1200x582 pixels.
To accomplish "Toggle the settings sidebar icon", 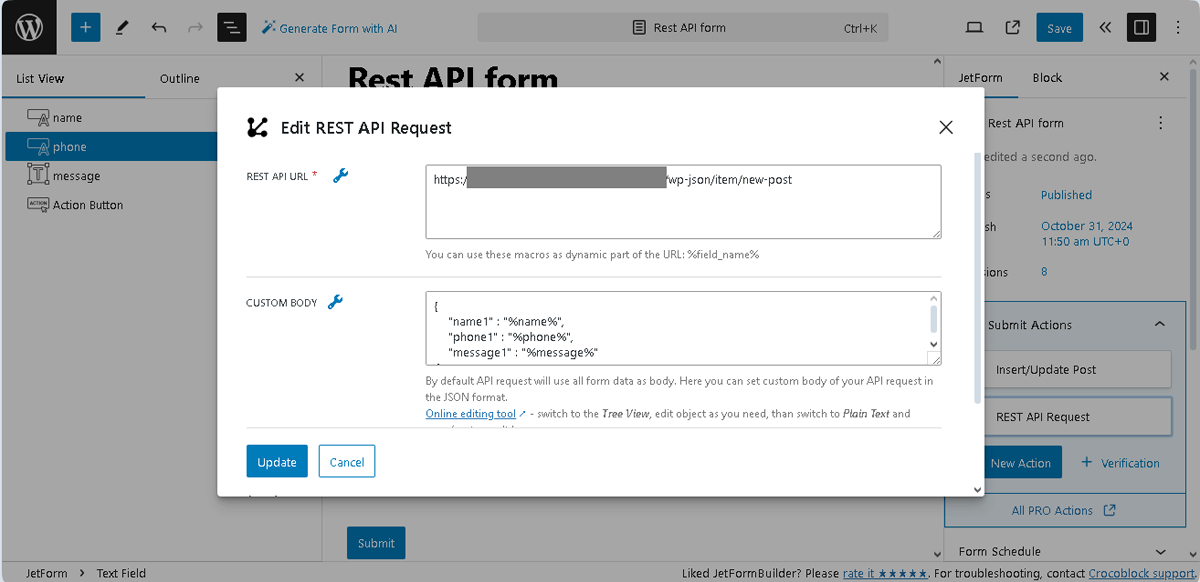I will click(1141, 28).
